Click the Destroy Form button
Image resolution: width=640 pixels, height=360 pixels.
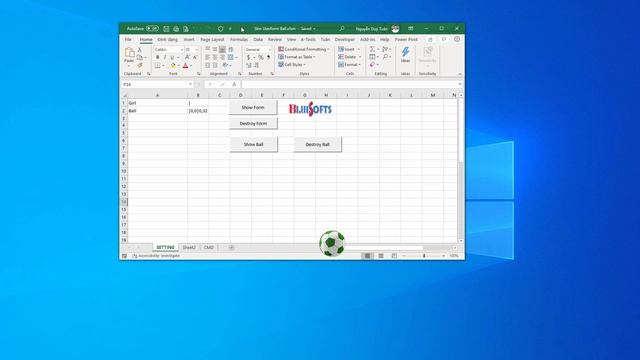[253, 123]
